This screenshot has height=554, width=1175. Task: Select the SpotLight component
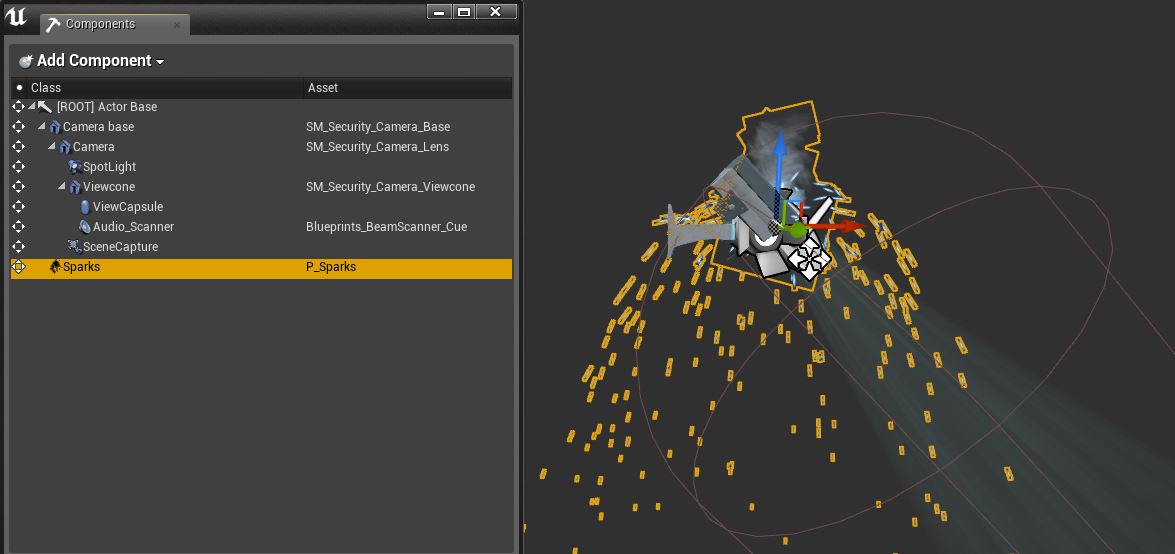(109, 166)
